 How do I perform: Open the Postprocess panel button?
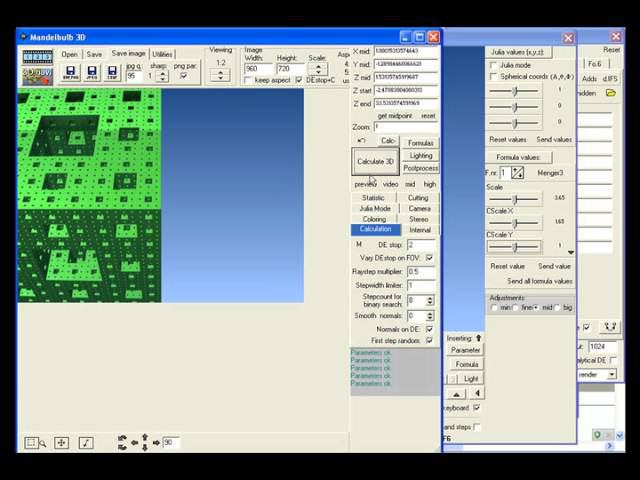pos(420,168)
